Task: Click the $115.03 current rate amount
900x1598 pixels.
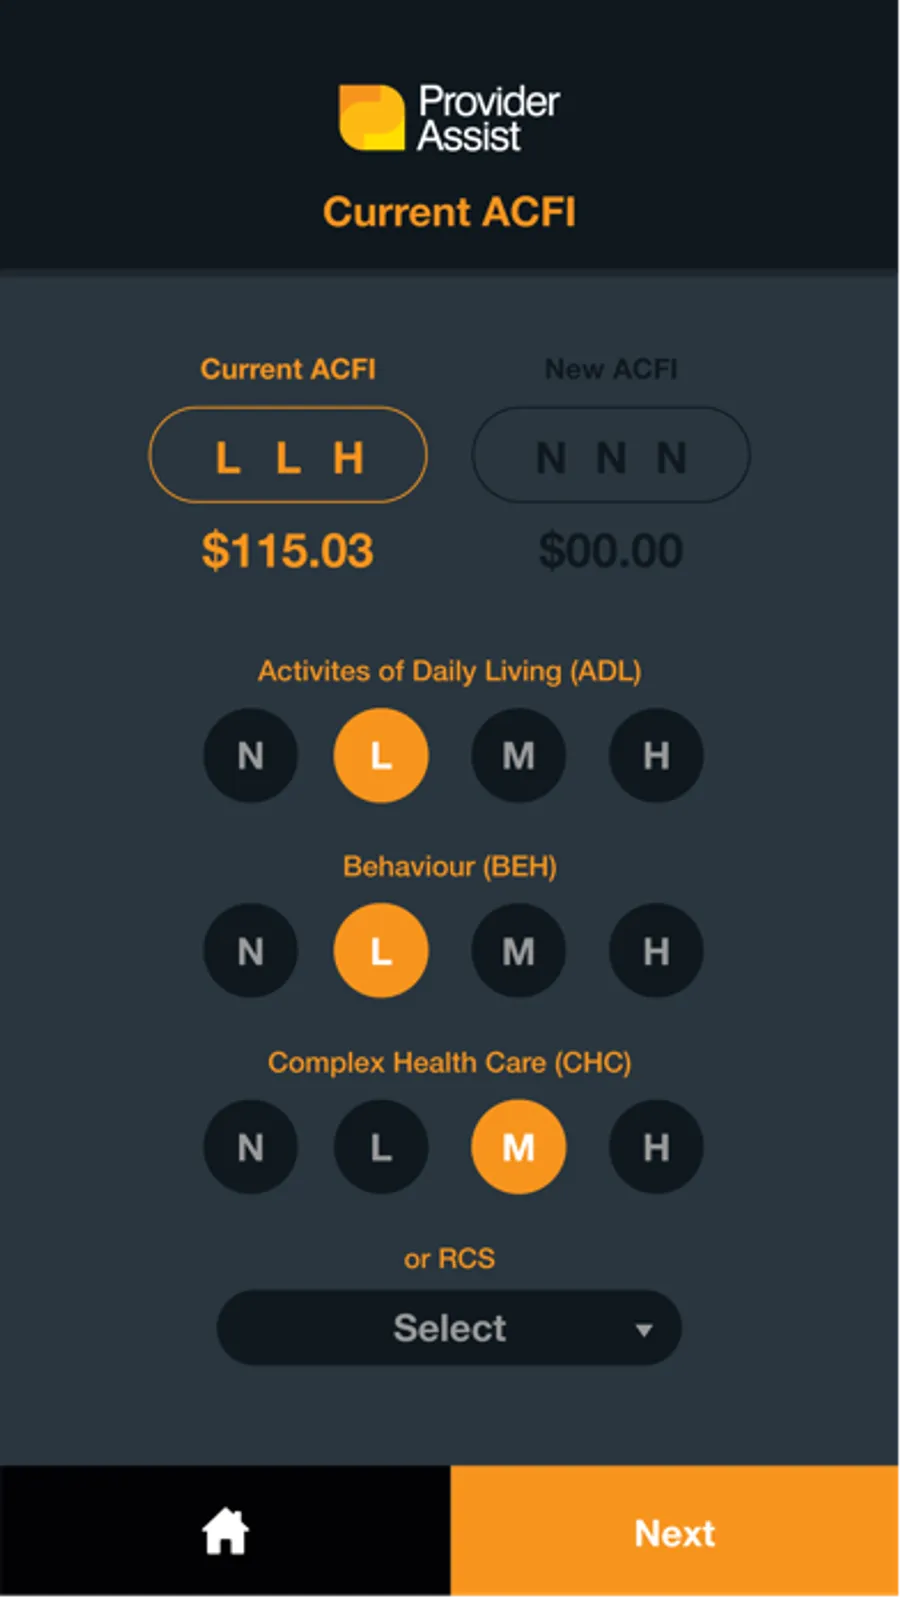Action: point(288,551)
